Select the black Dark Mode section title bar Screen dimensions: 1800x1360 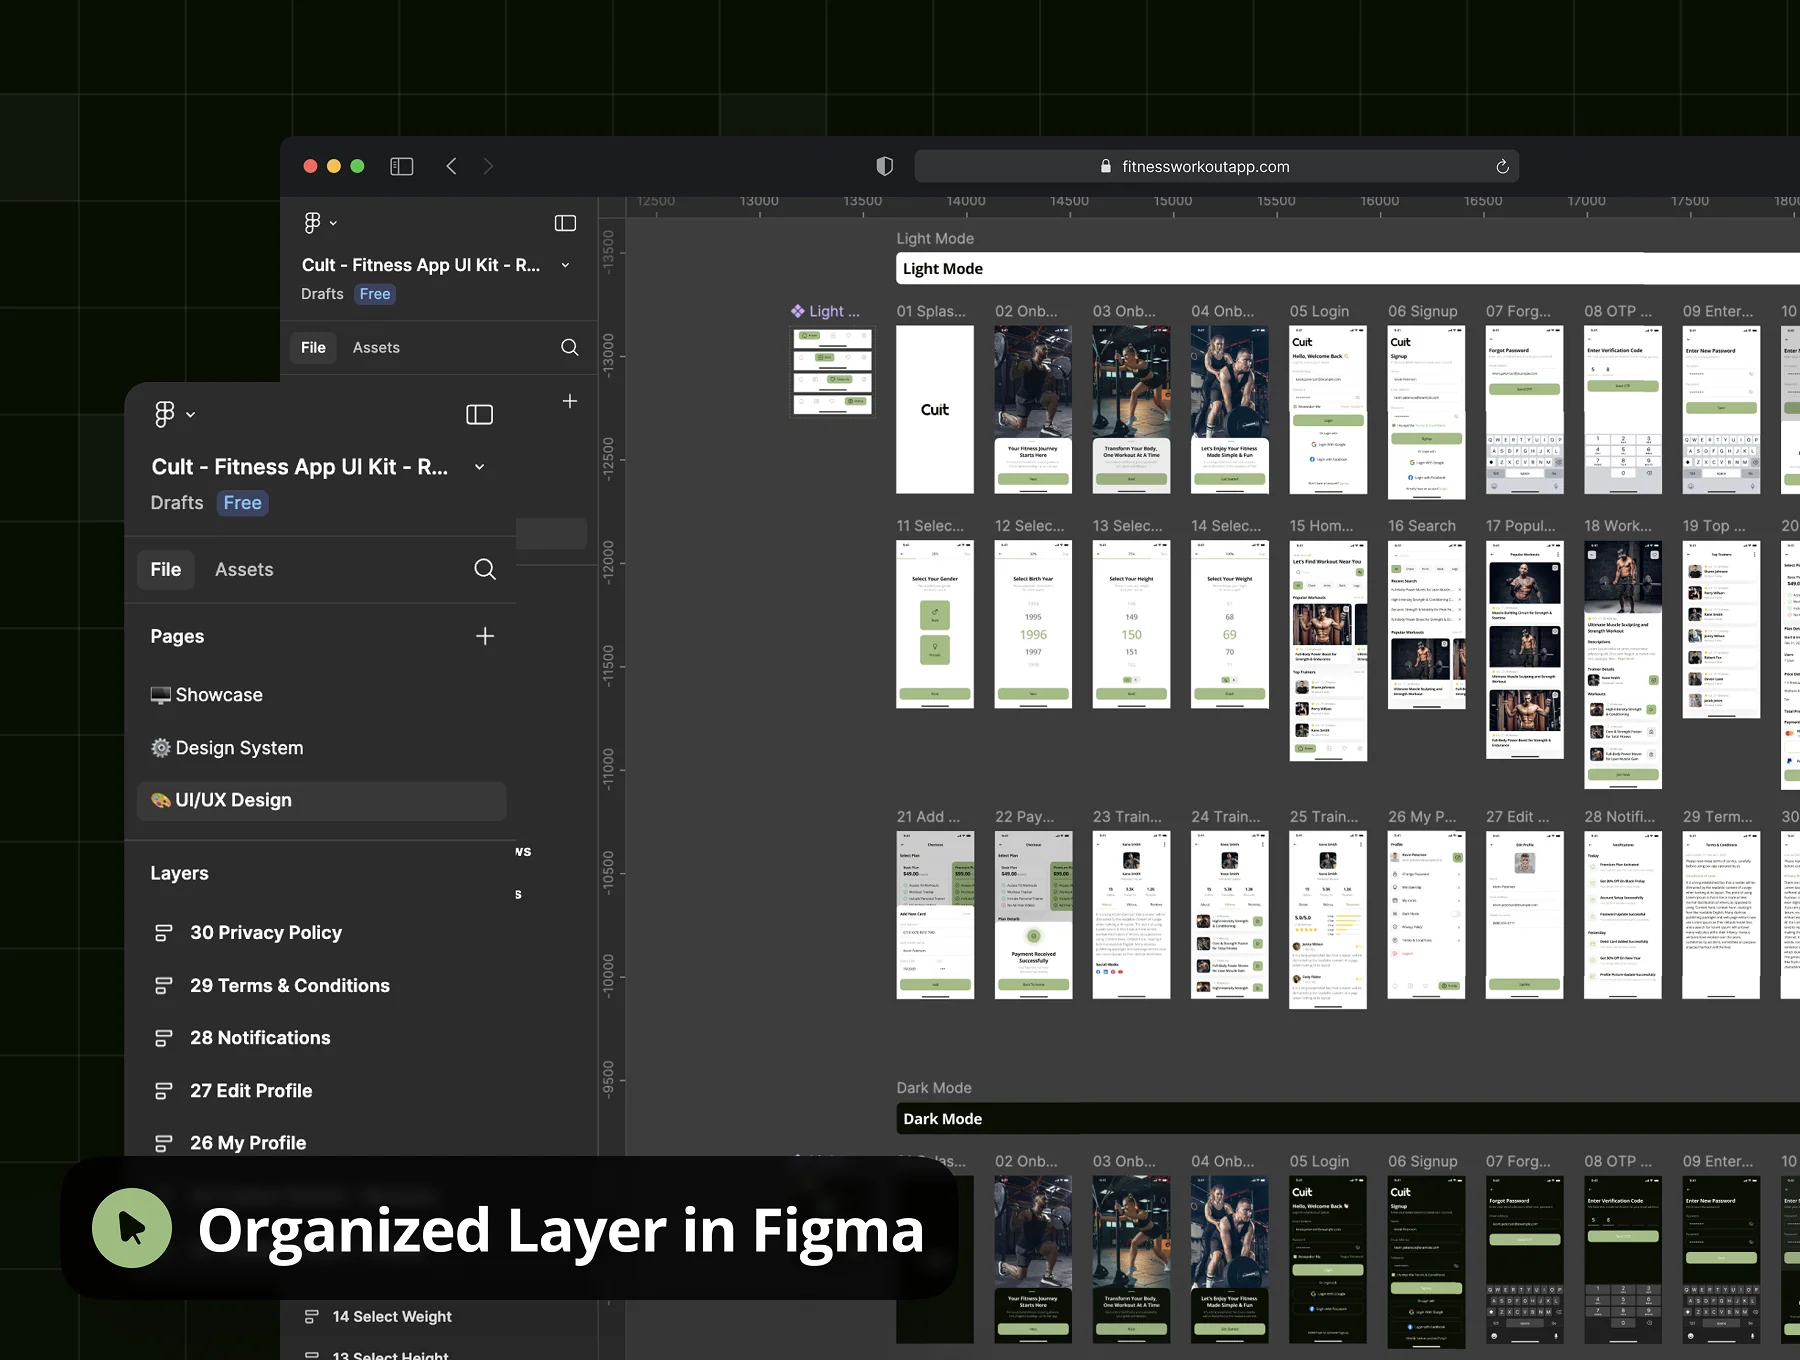(x=1348, y=1119)
